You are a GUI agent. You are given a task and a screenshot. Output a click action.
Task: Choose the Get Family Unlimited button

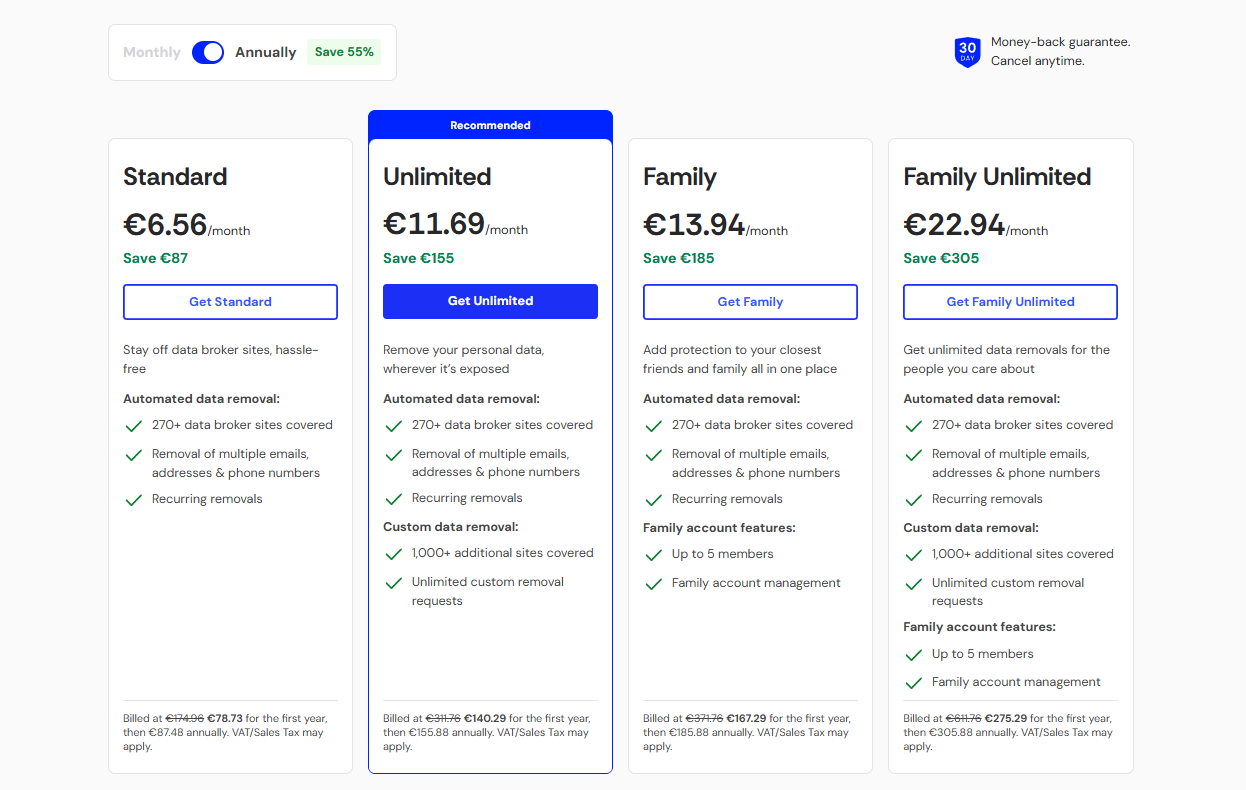[x=1010, y=302]
